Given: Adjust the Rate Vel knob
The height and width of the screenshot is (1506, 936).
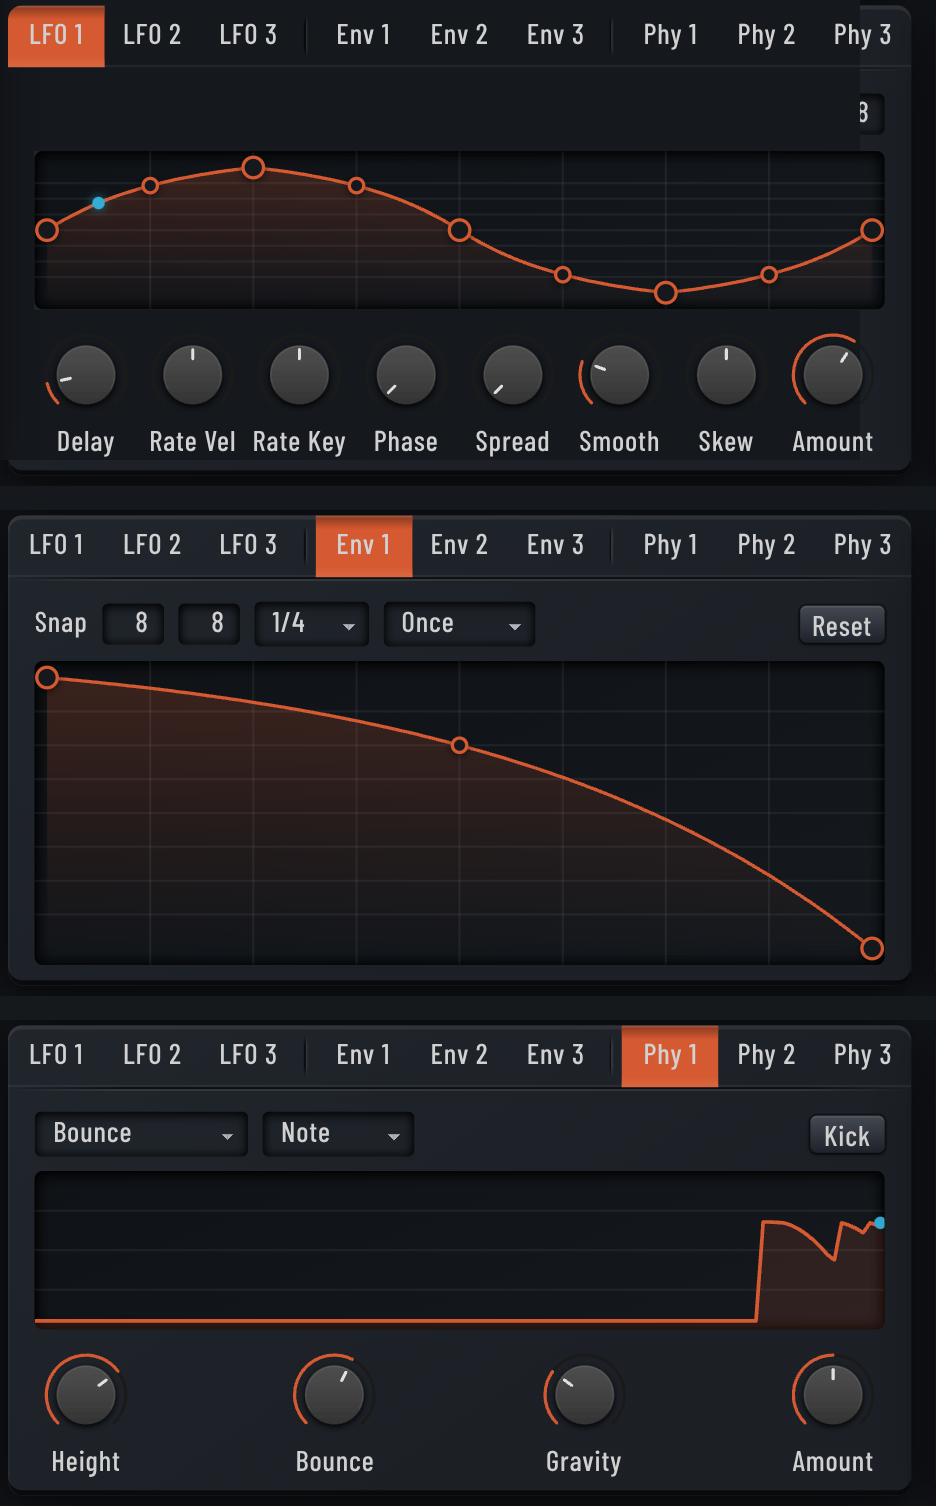Looking at the screenshot, I should (x=192, y=376).
